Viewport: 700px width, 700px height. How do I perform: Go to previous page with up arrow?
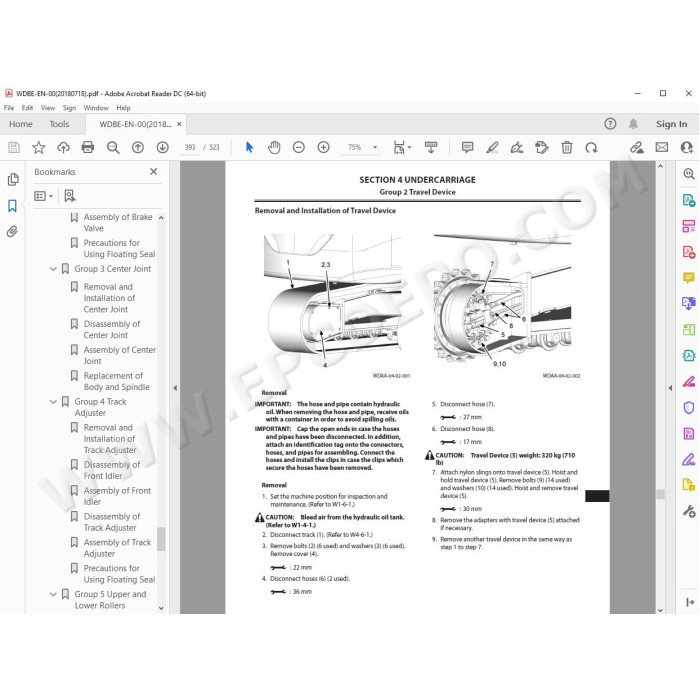(138, 147)
